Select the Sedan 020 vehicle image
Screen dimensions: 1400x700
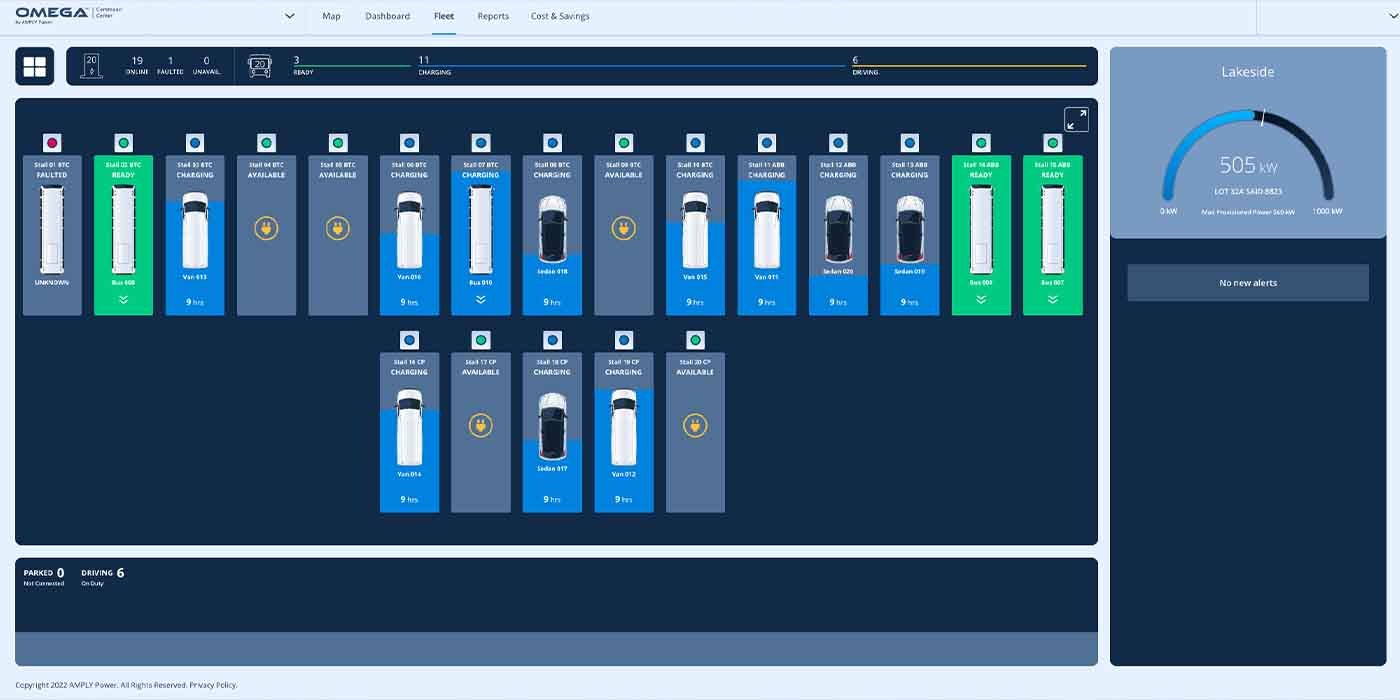pos(838,229)
